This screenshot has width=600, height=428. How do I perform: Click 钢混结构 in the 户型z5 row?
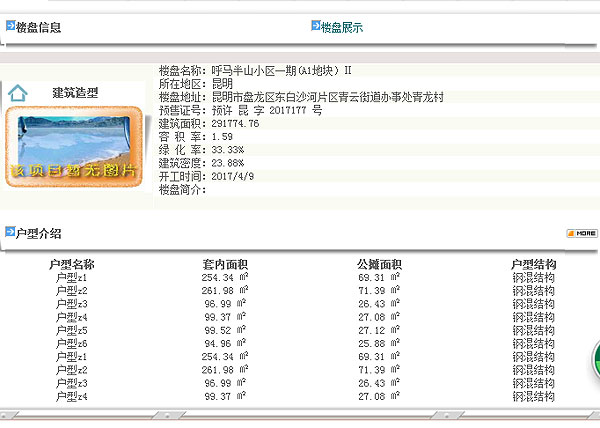(533, 330)
